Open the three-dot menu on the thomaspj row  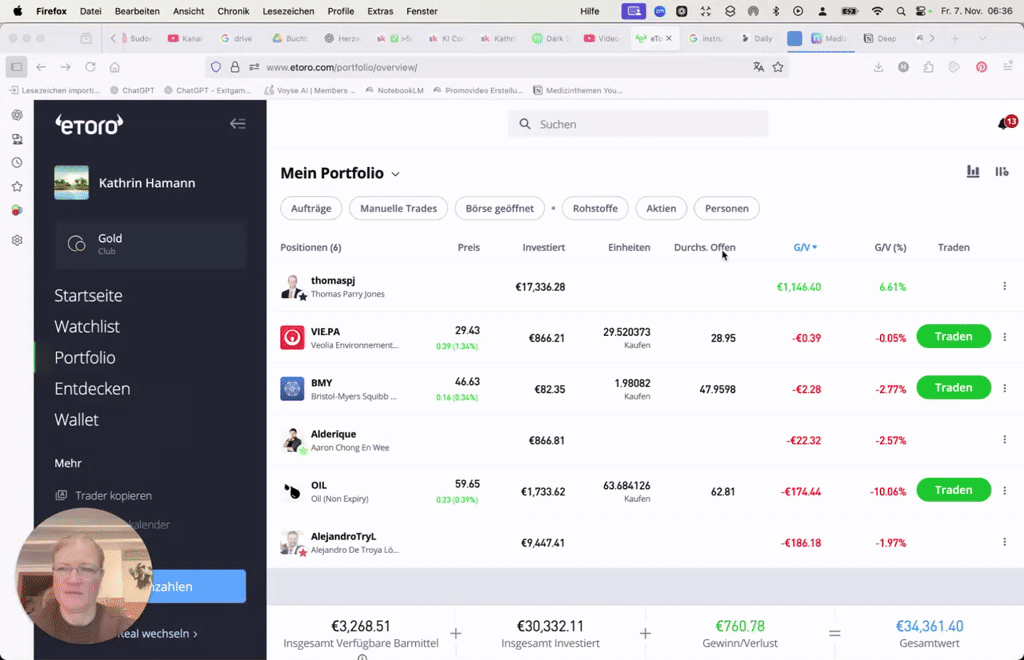[x=1004, y=286]
